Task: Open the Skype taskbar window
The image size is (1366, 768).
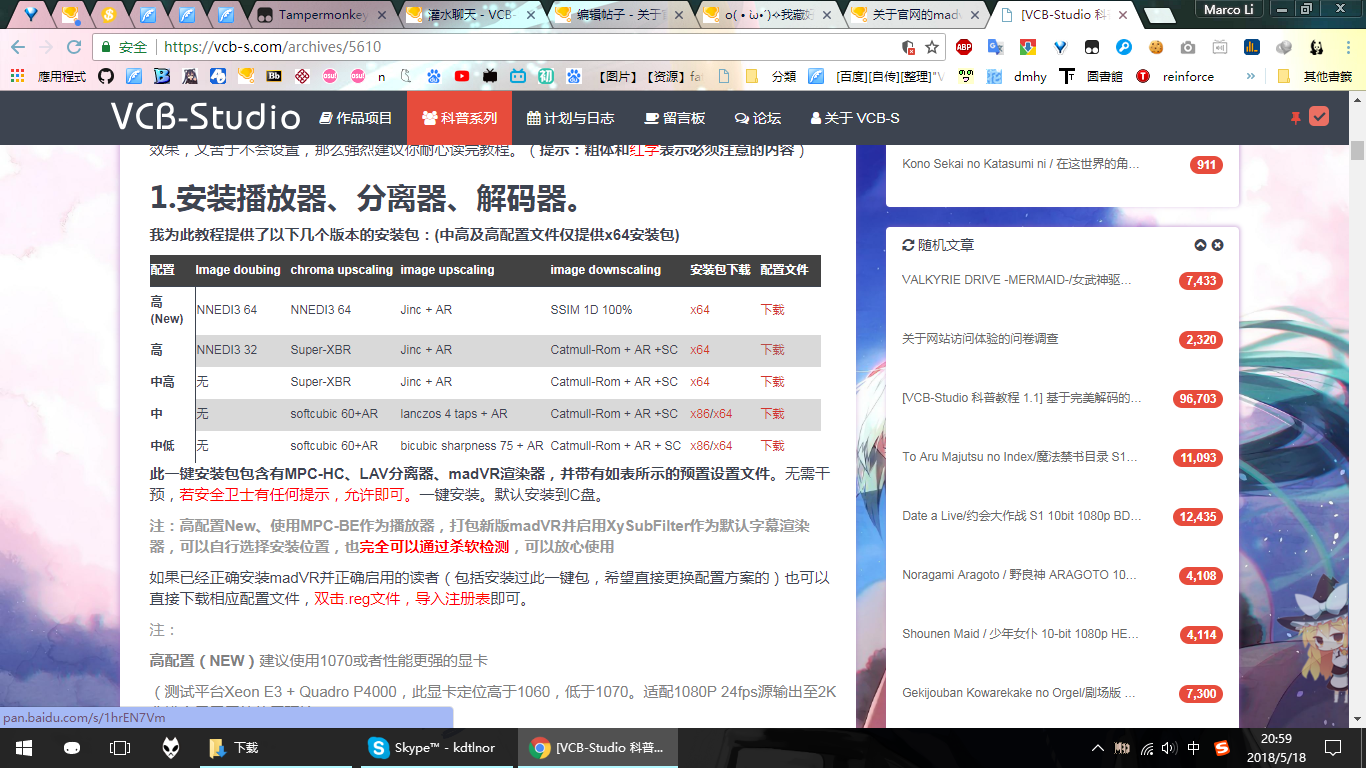Action: tap(436, 747)
